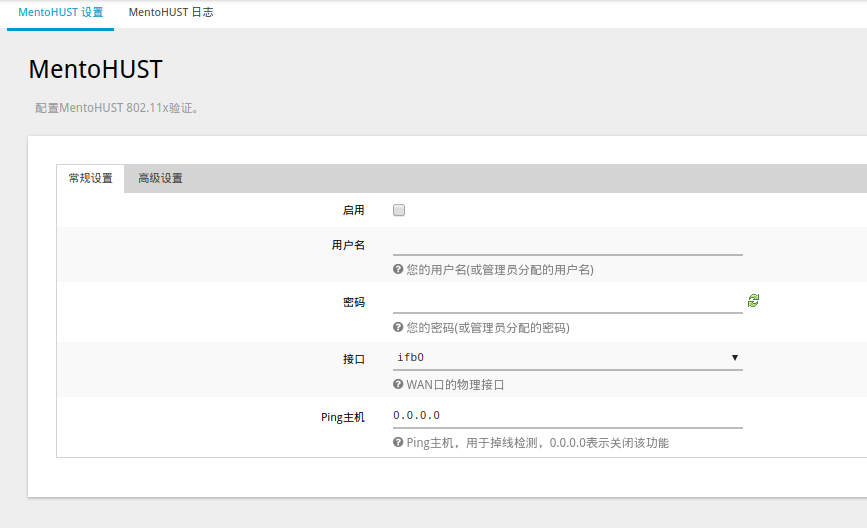Image resolution: width=867 pixels, height=528 pixels.
Task: Open the 高级设置 tab
Action: click(x=160, y=178)
